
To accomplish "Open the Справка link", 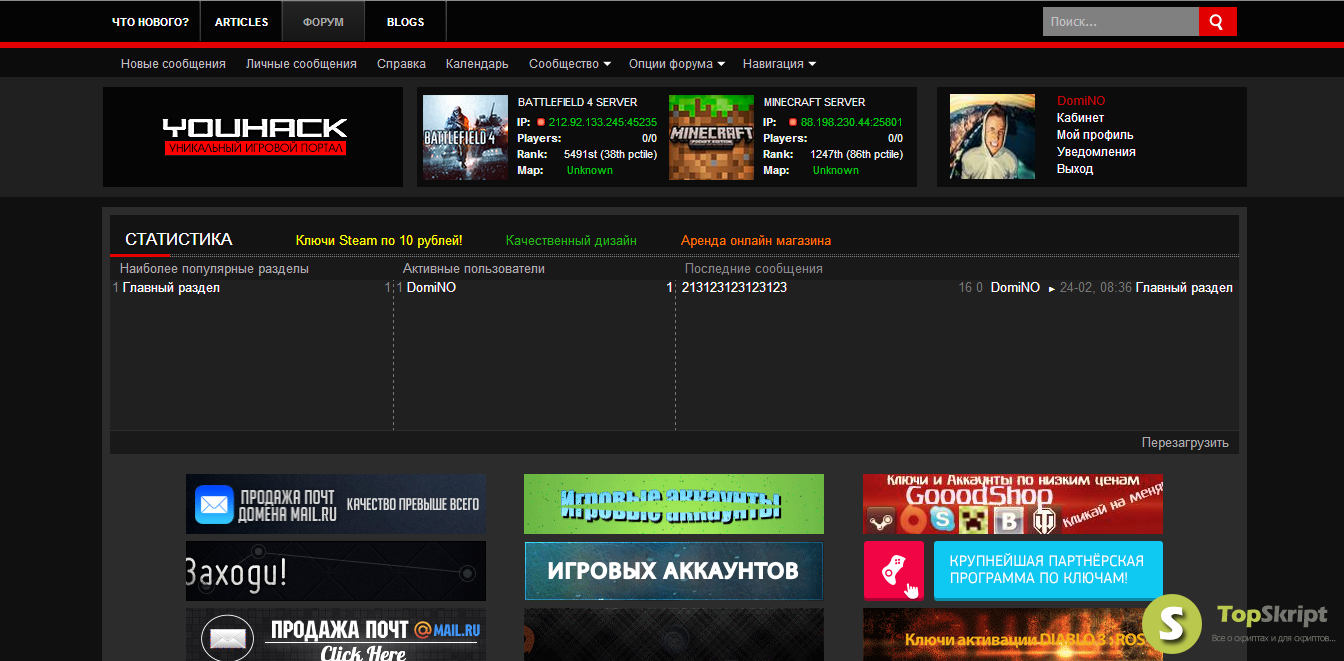I will [x=401, y=64].
